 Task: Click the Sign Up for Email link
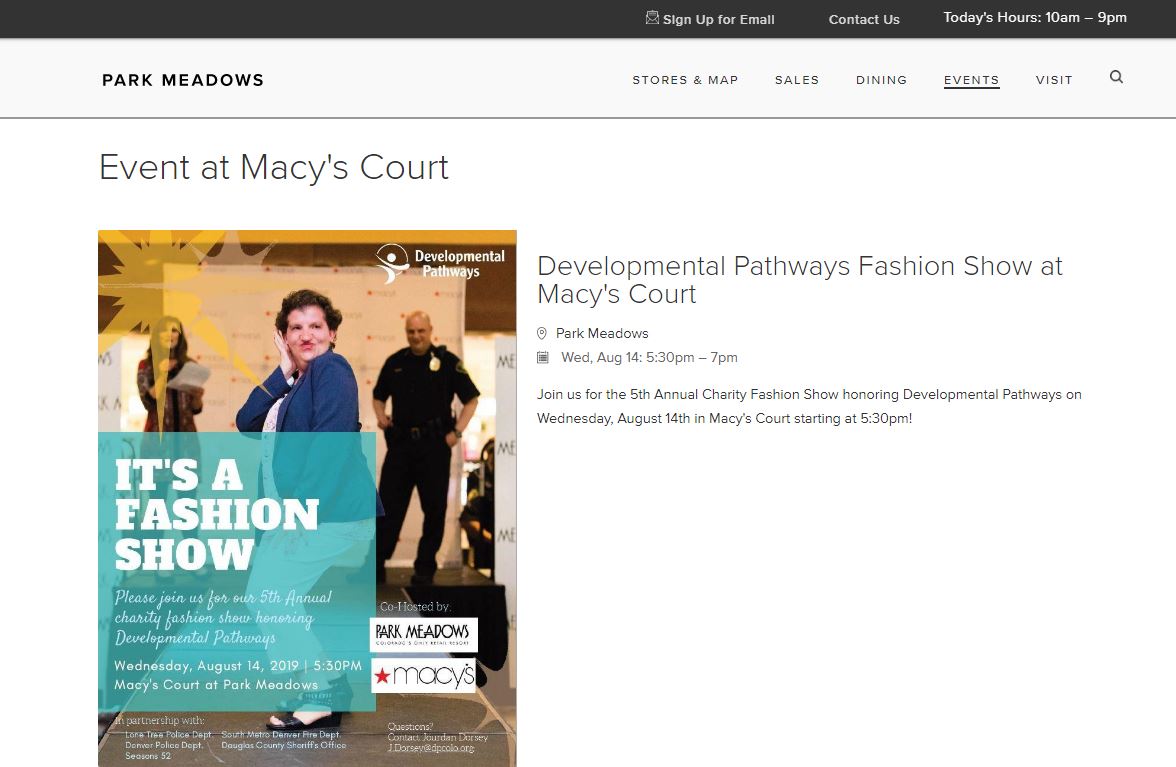pyautogui.click(x=718, y=19)
